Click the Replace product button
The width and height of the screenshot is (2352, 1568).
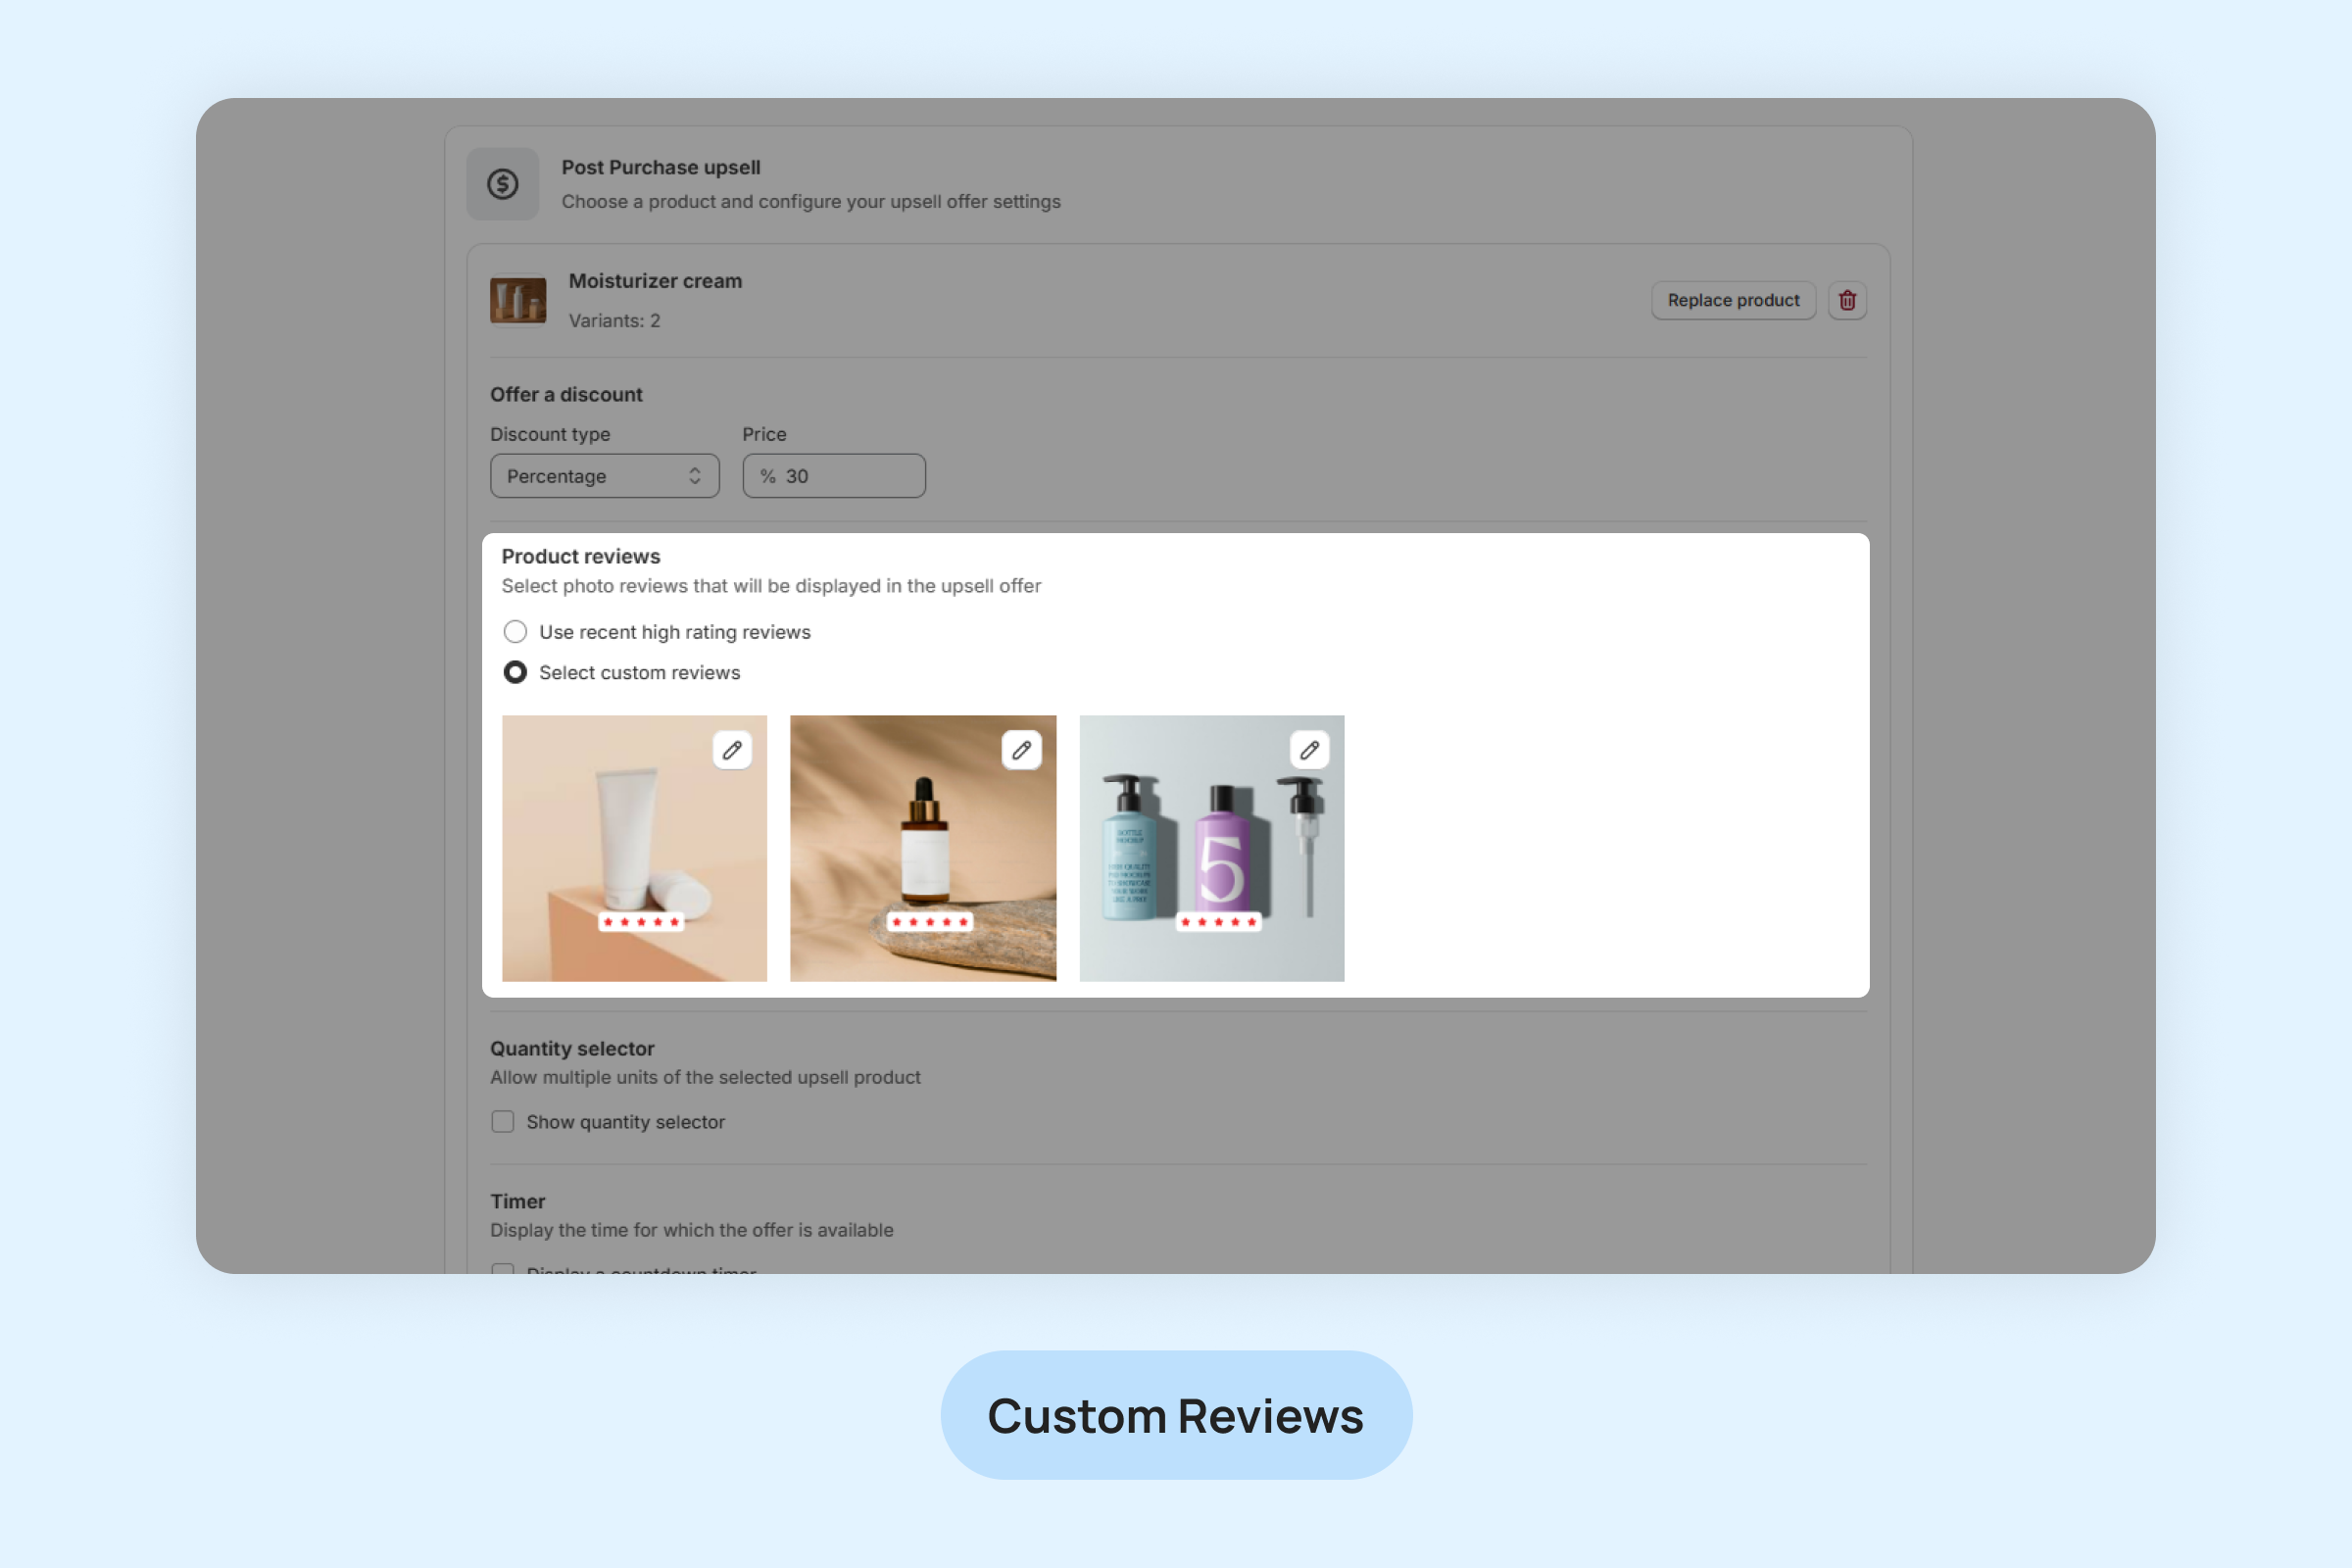pyautogui.click(x=1733, y=300)
